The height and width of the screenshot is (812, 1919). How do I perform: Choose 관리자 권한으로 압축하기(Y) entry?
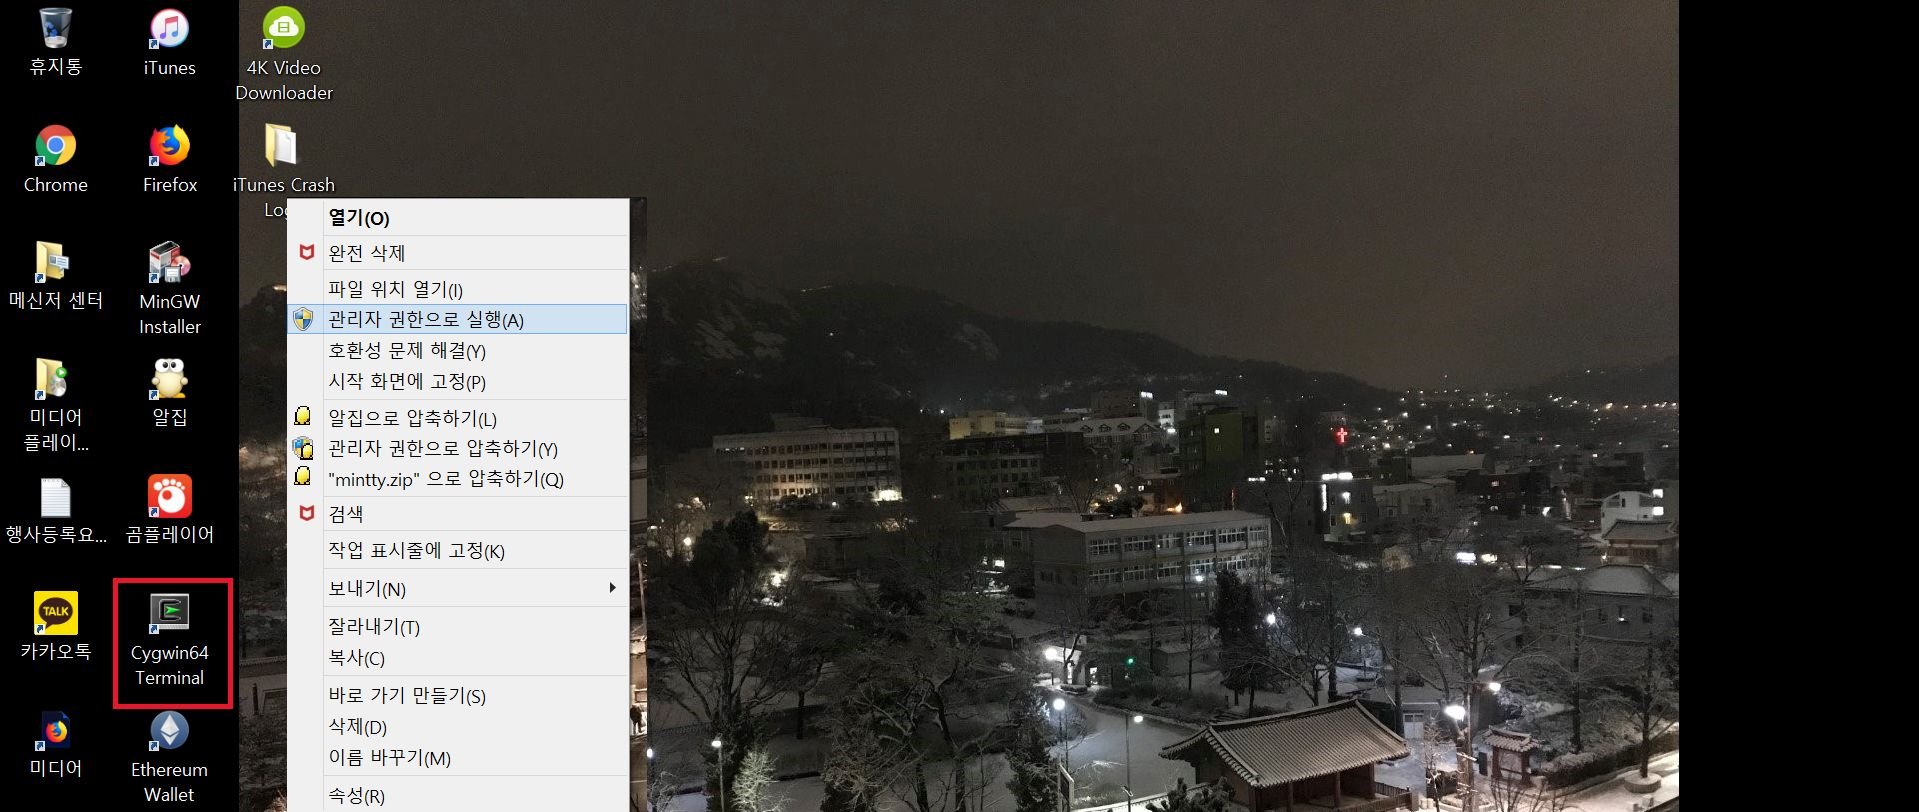[x=458, y=449]
